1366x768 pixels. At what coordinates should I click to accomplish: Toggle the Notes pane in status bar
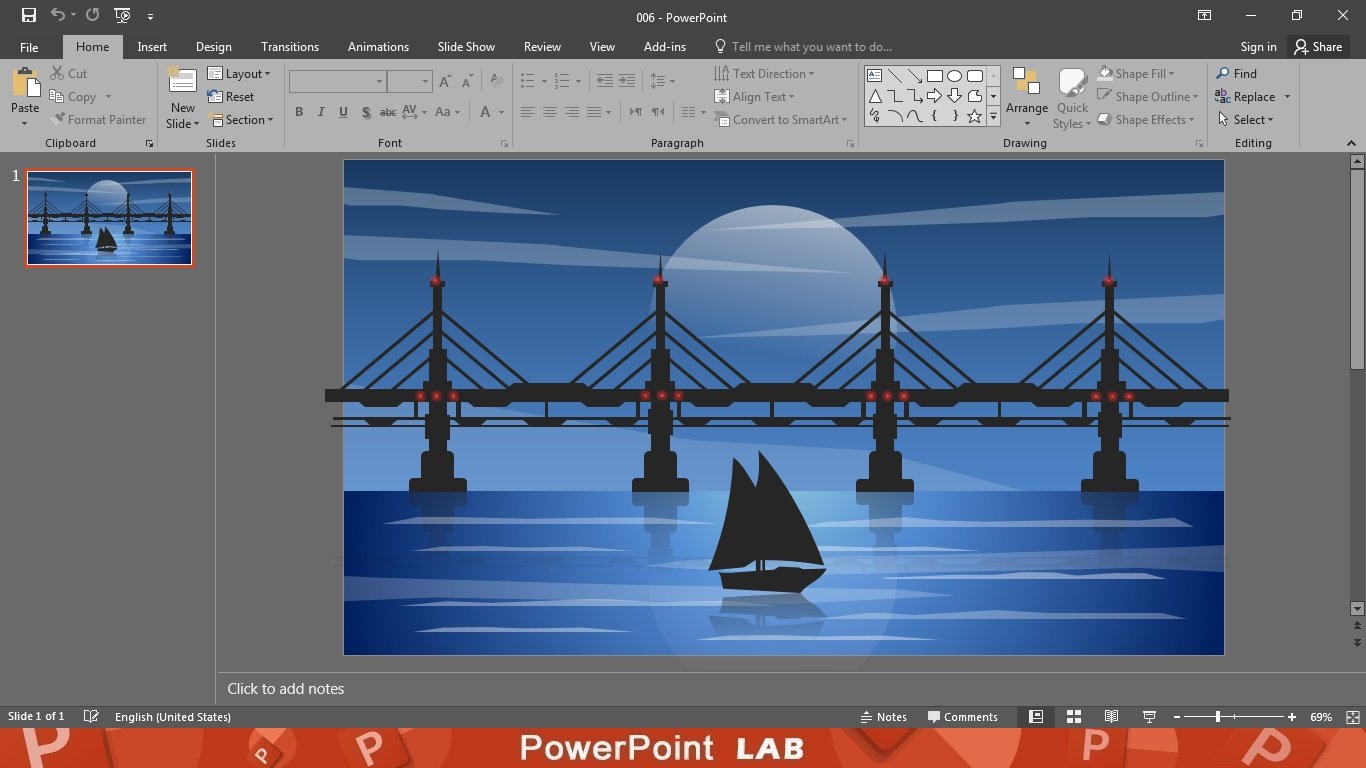tap(884, 717)
